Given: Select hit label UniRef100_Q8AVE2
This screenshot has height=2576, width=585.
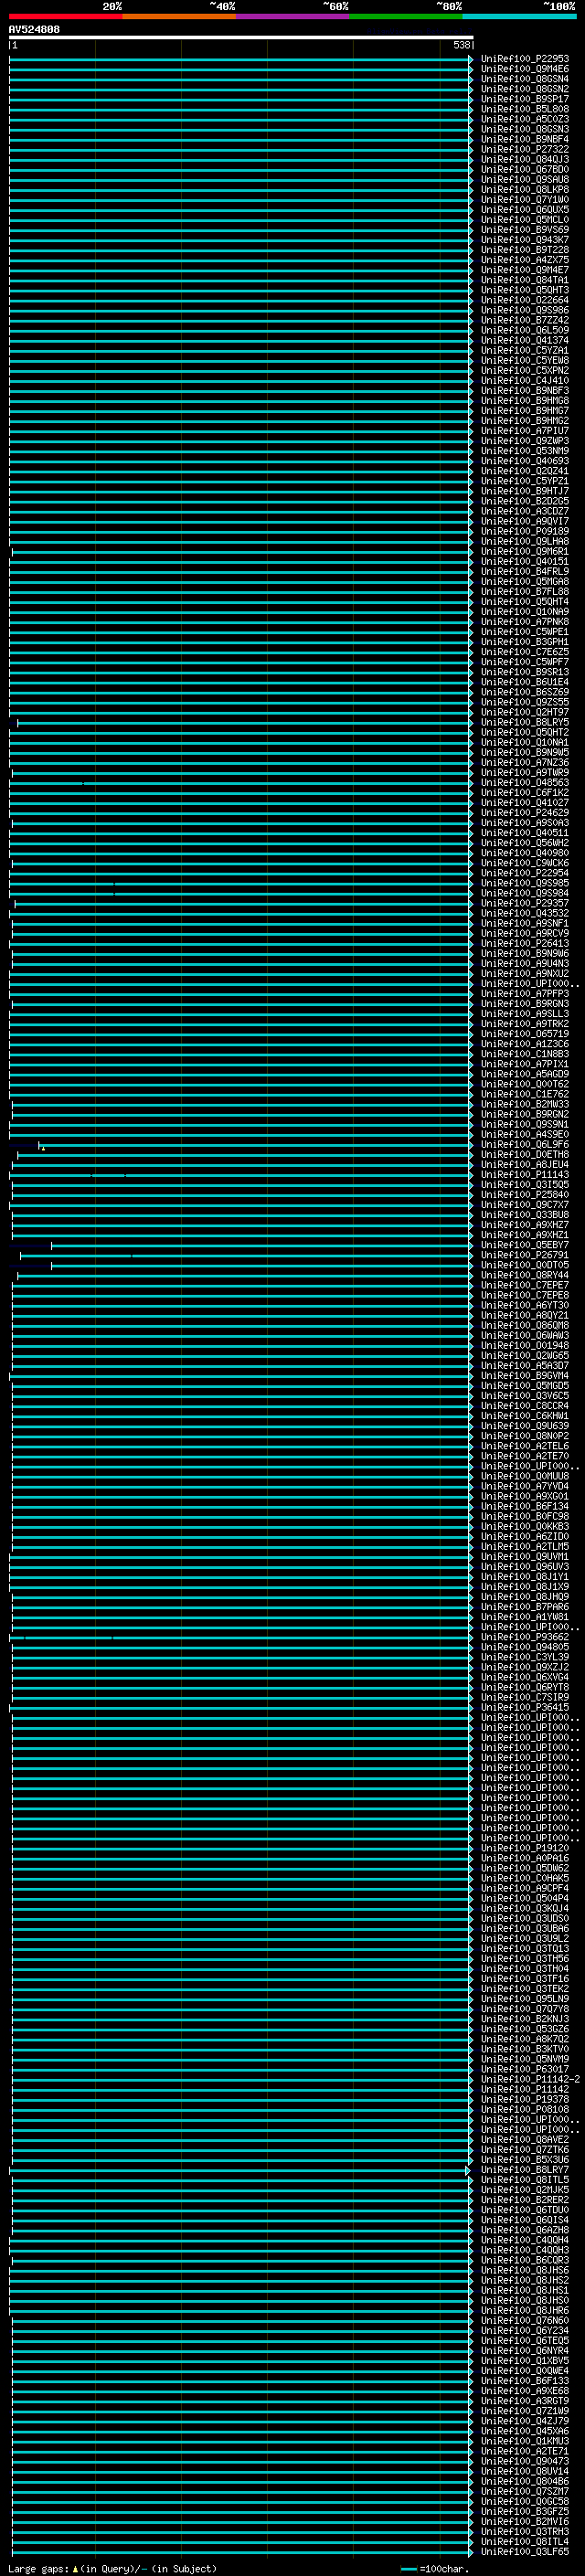Looking at the screenshot, I should (524, 2139).
